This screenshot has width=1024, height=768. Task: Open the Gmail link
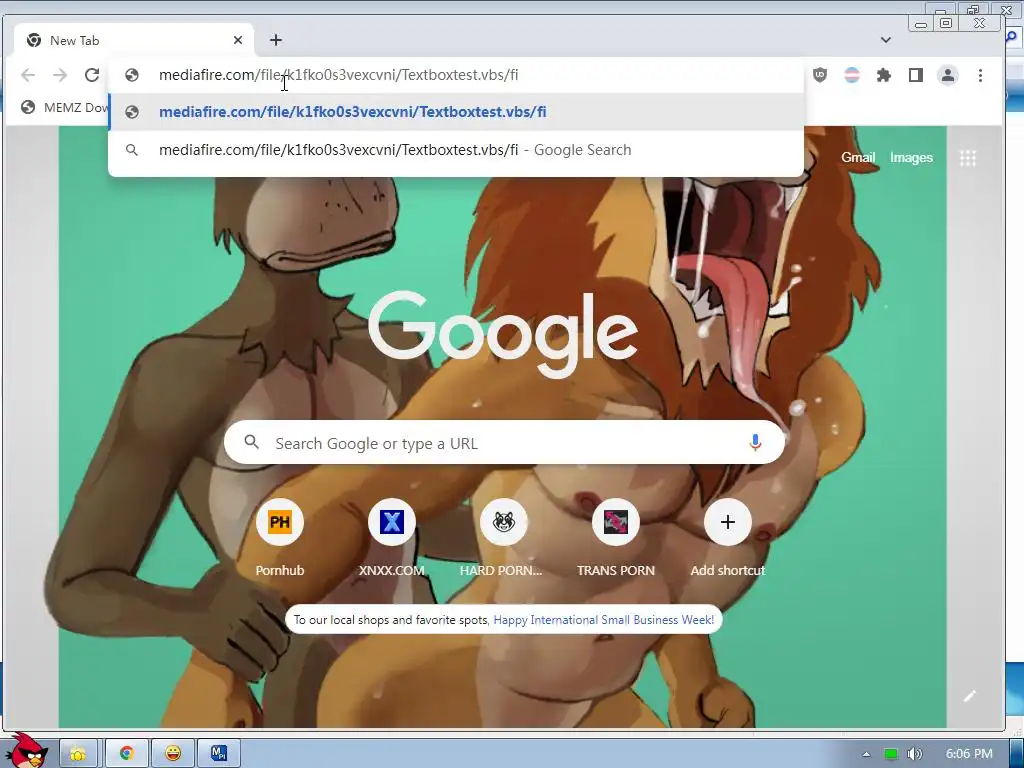[x=857, y=157]
